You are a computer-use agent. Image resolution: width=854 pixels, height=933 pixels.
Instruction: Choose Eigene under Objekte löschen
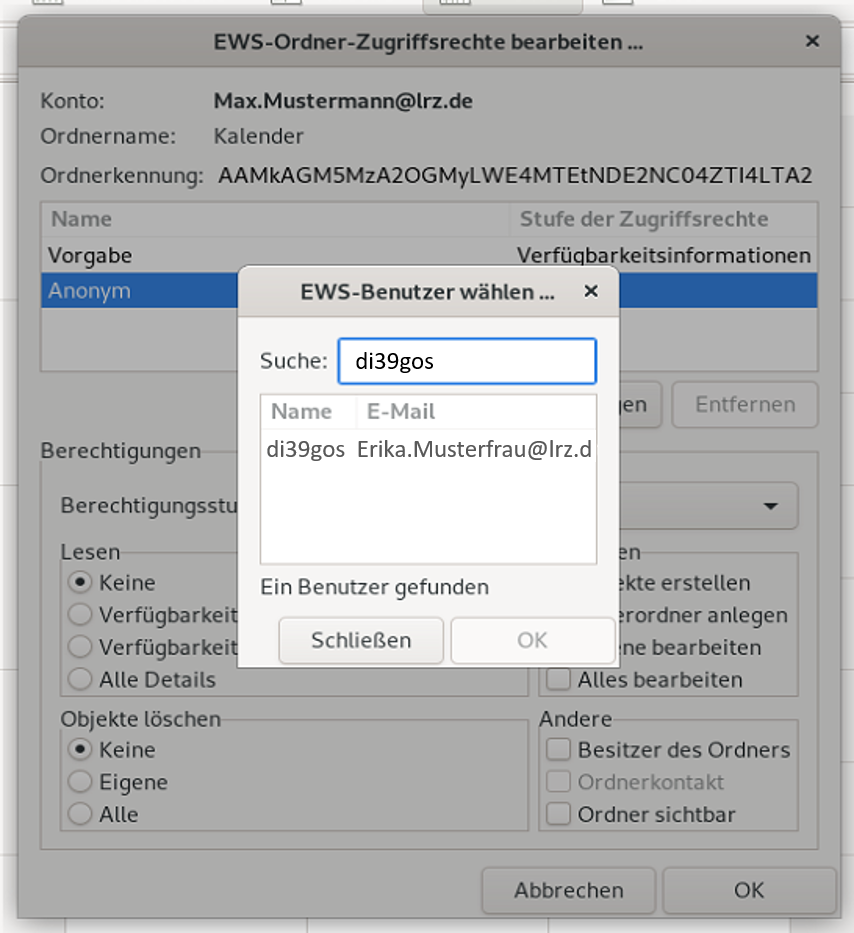click(79, 782)
